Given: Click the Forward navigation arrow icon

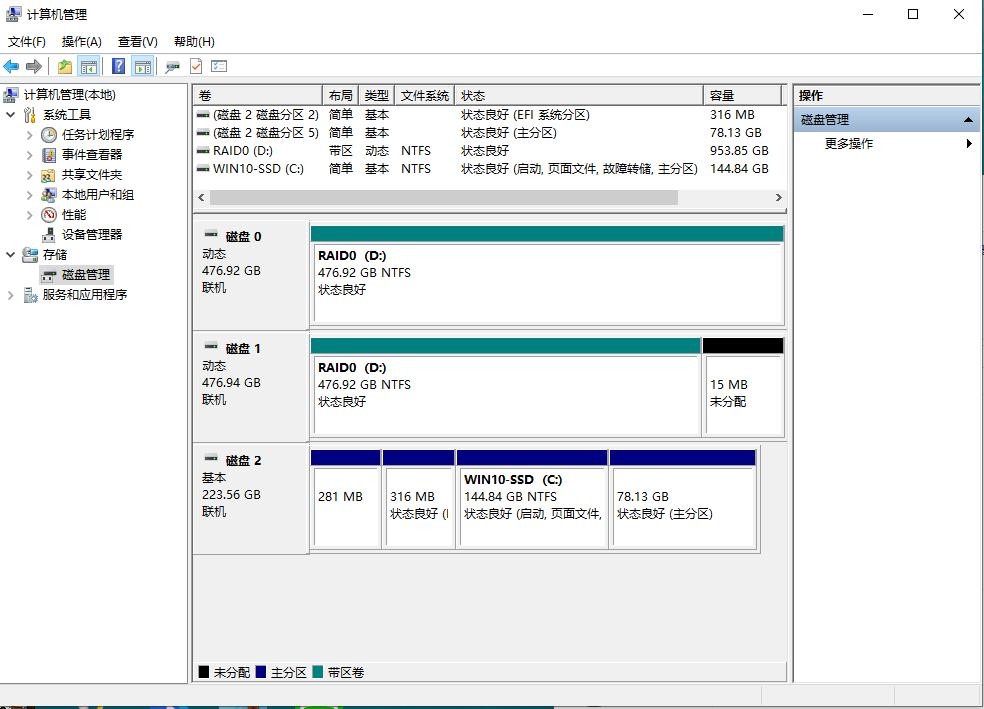Looking at the screenshot, I should click(x=33, y=66).
